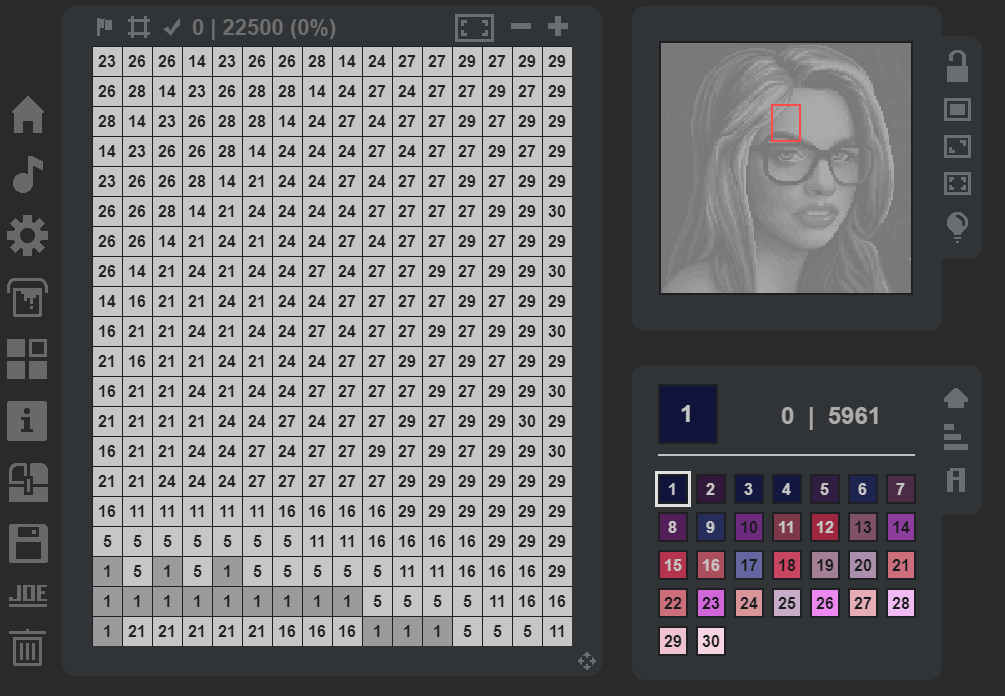
Task: Click the lightbulb hint icon
Action: coord(957,227)
